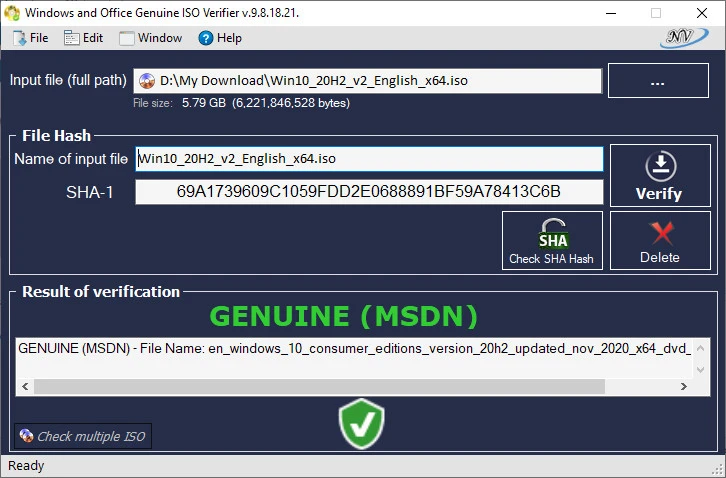Click the Ready status bar text
Viewport: 726px width, 478px height.
point(26,465)
